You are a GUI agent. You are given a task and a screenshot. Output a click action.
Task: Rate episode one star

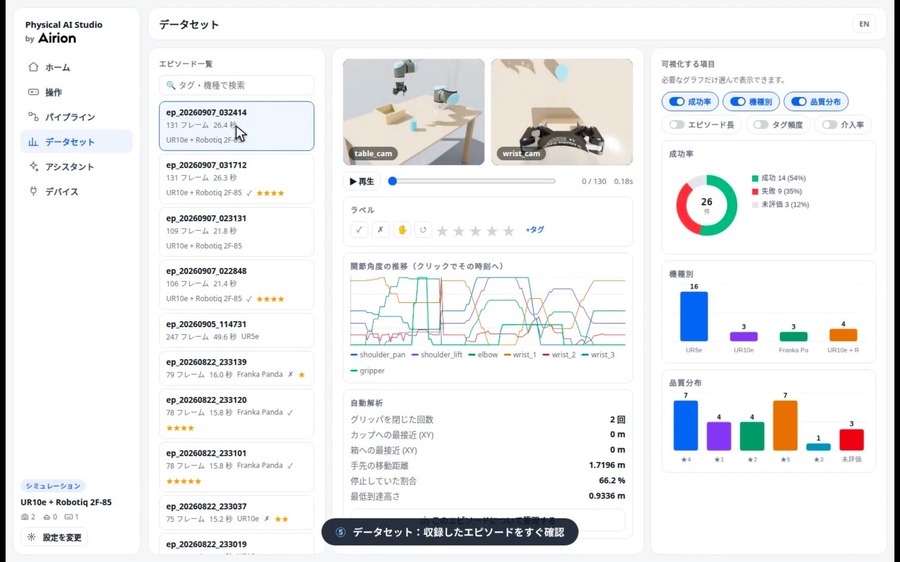pos(442,231)
